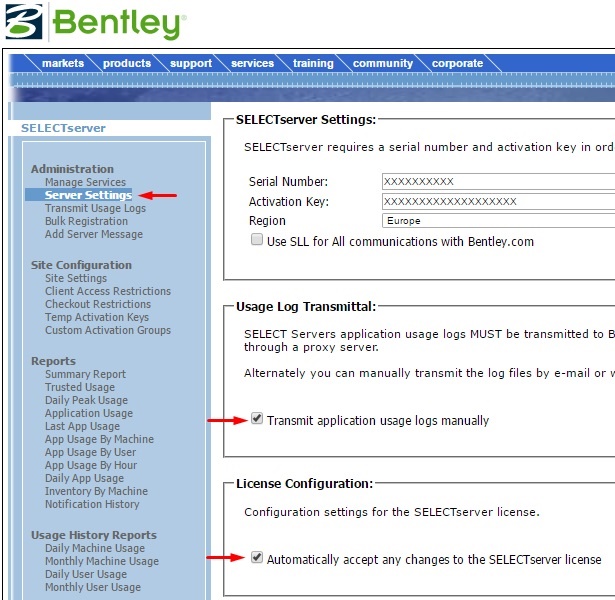Viewport: 615px width, 600px height.
Task: Open the training menu tab
Action: tap(313, 63)
